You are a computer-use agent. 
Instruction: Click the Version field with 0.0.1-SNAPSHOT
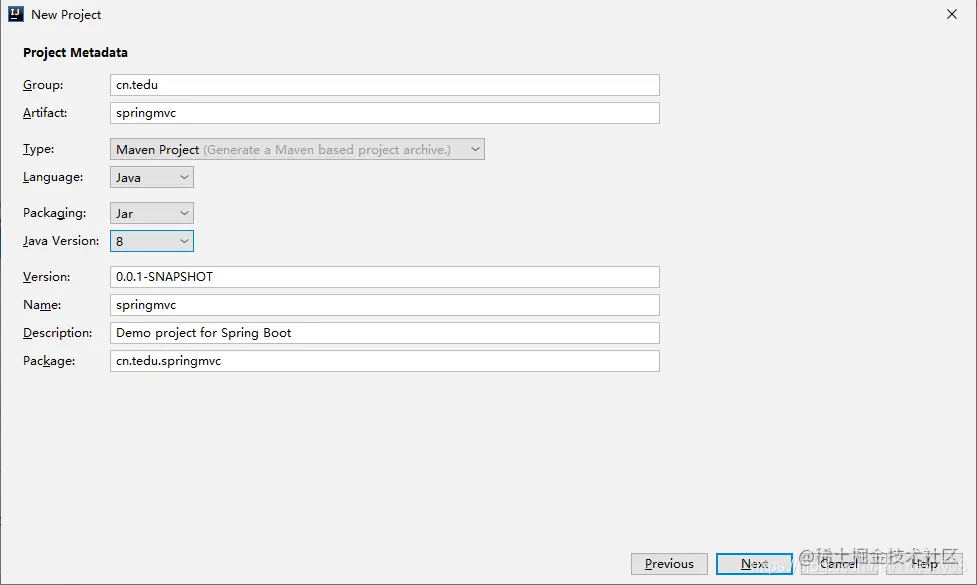[384, 277]
